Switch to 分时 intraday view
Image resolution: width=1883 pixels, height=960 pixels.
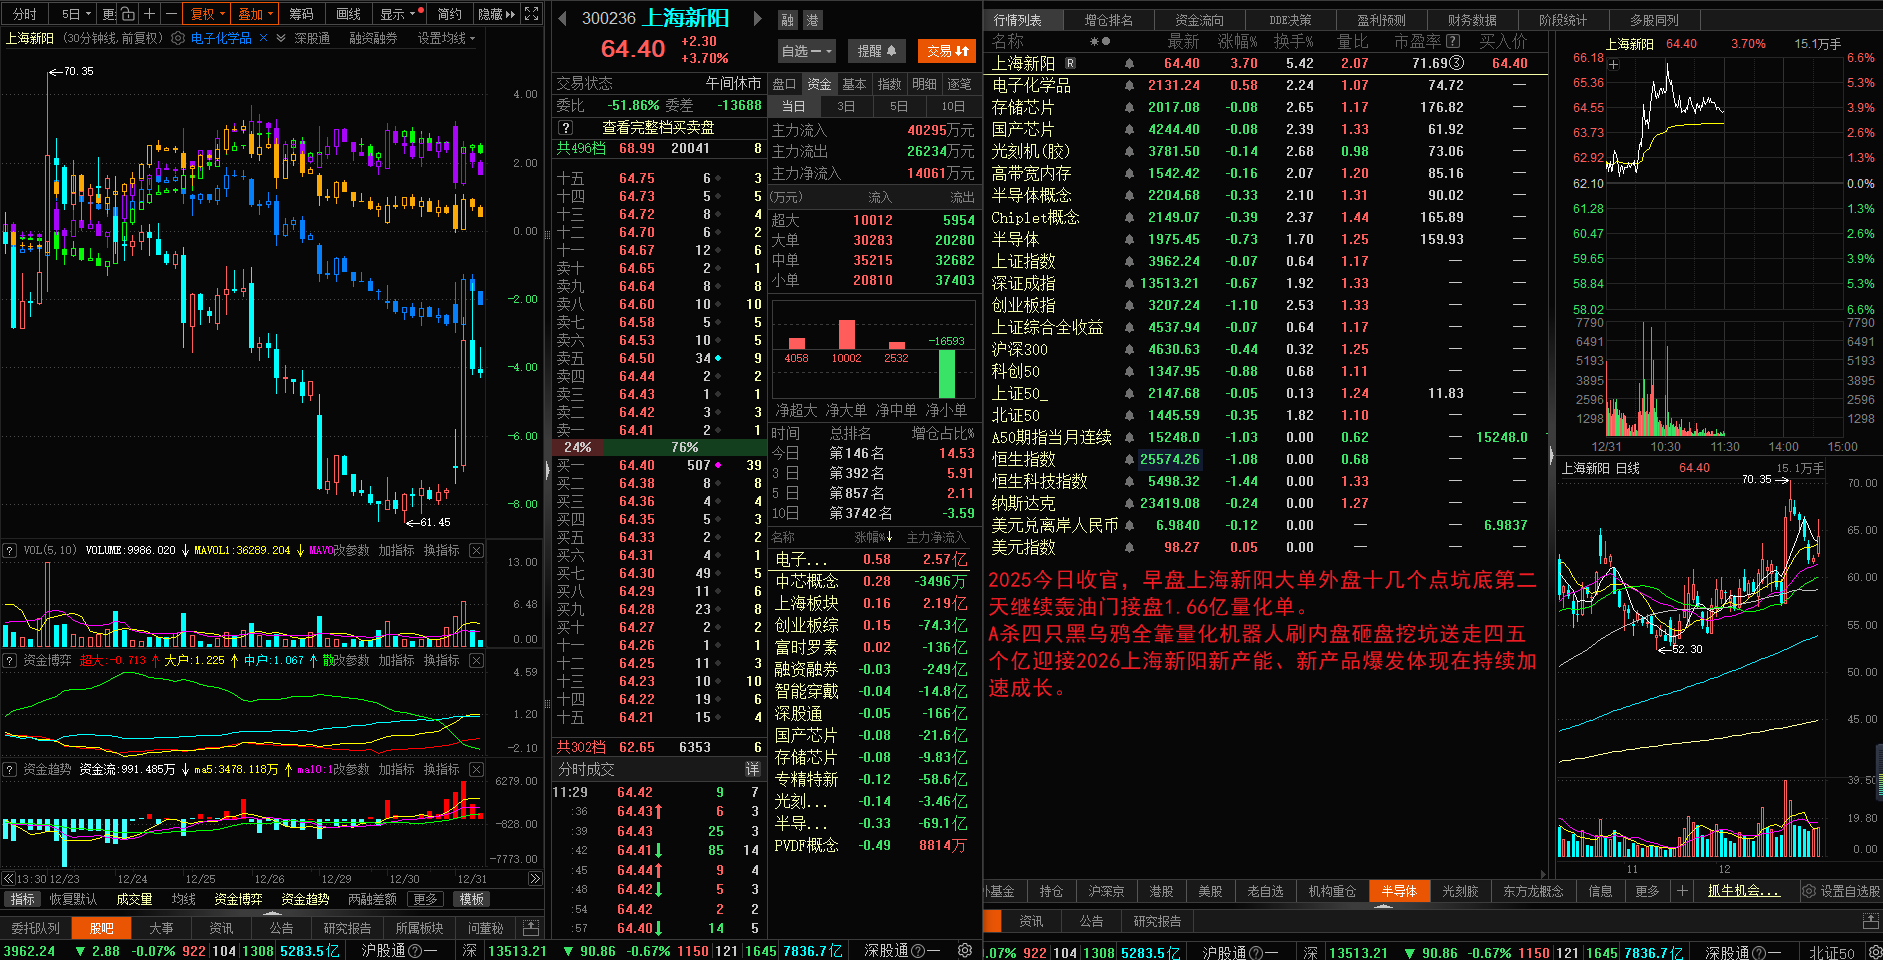pos(25,14)
